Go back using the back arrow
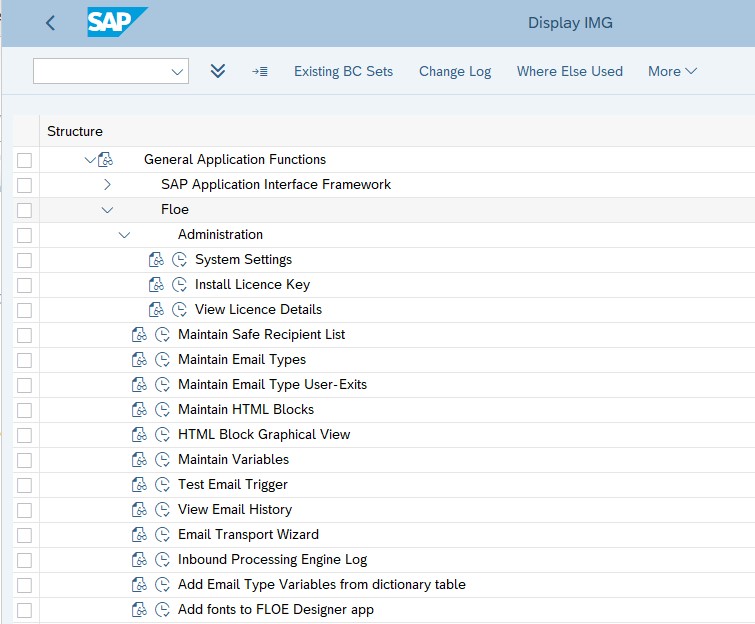Image resolution: width=755 pixels, height=624 pixels. (51, 23)
